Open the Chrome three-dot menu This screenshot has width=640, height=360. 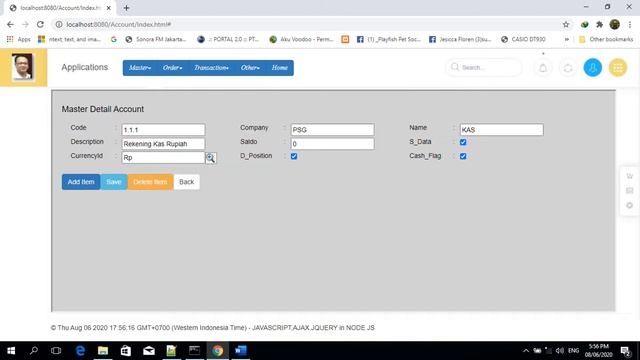click(630, 24)
